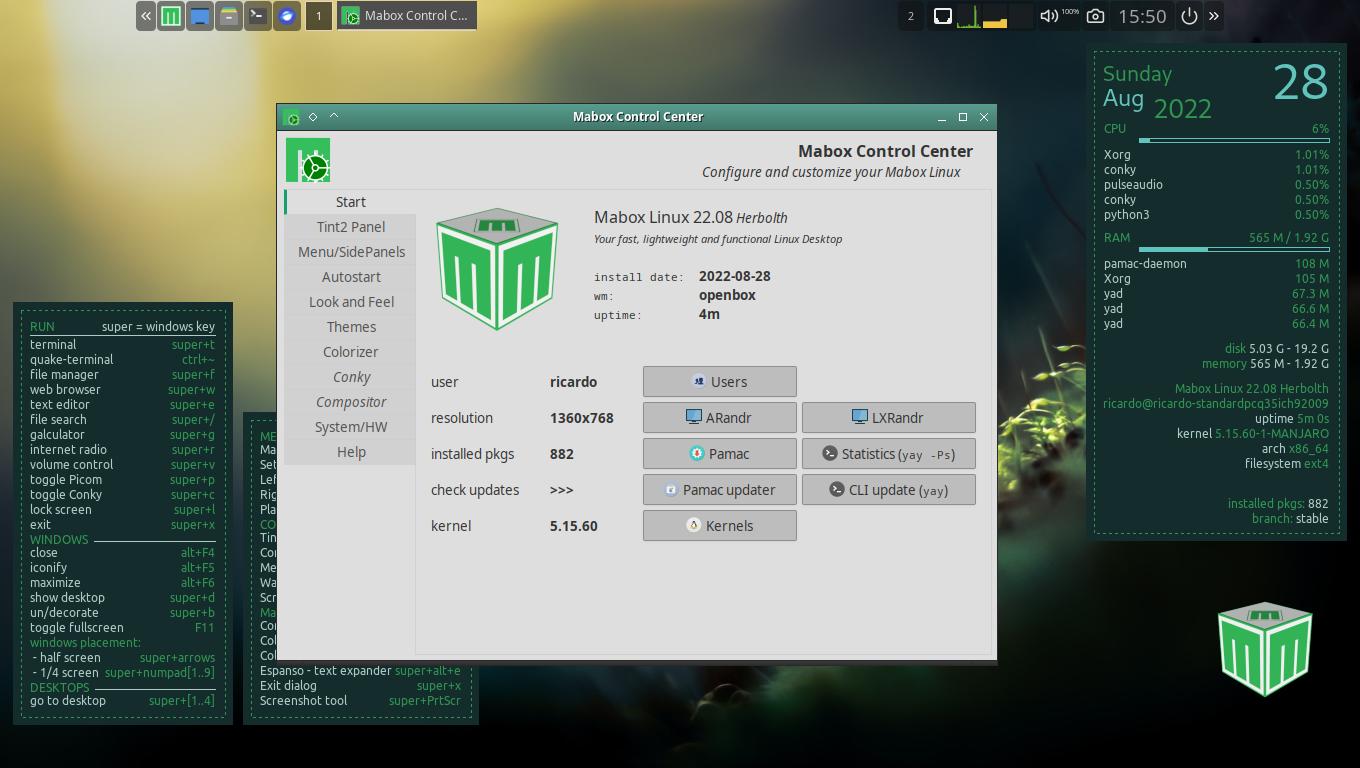Open the Menu/SidePanels tab

(350, 252)
